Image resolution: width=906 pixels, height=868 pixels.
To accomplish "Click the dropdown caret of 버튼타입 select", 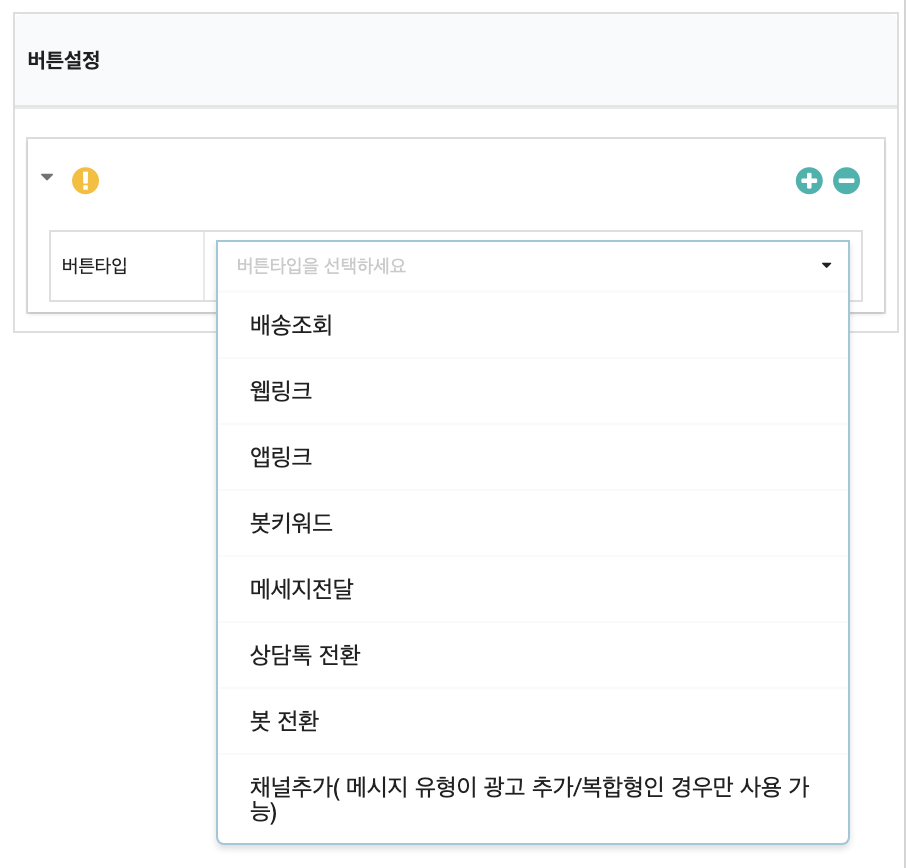I will (826, 265).
